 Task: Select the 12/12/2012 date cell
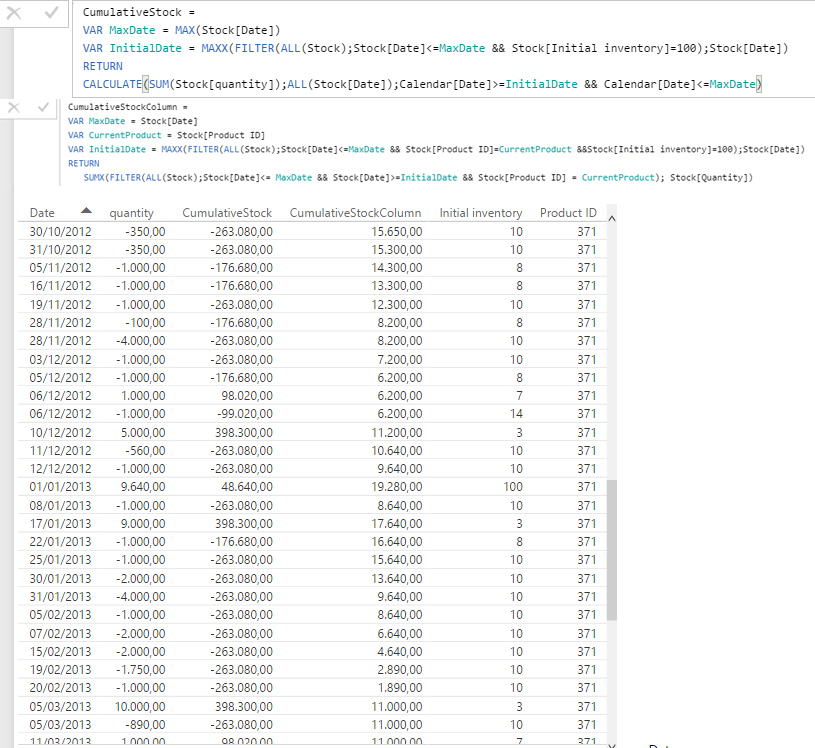[60, 469]
